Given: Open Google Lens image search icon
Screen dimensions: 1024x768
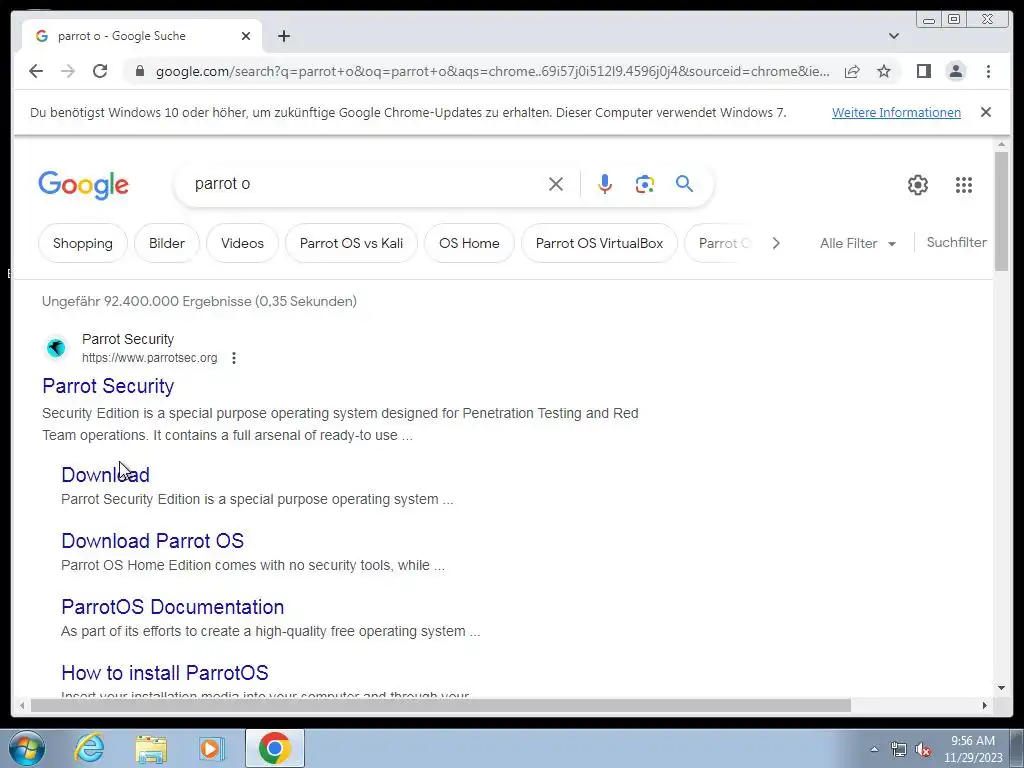Looking at the screenshot, I should tap(645, 184).
